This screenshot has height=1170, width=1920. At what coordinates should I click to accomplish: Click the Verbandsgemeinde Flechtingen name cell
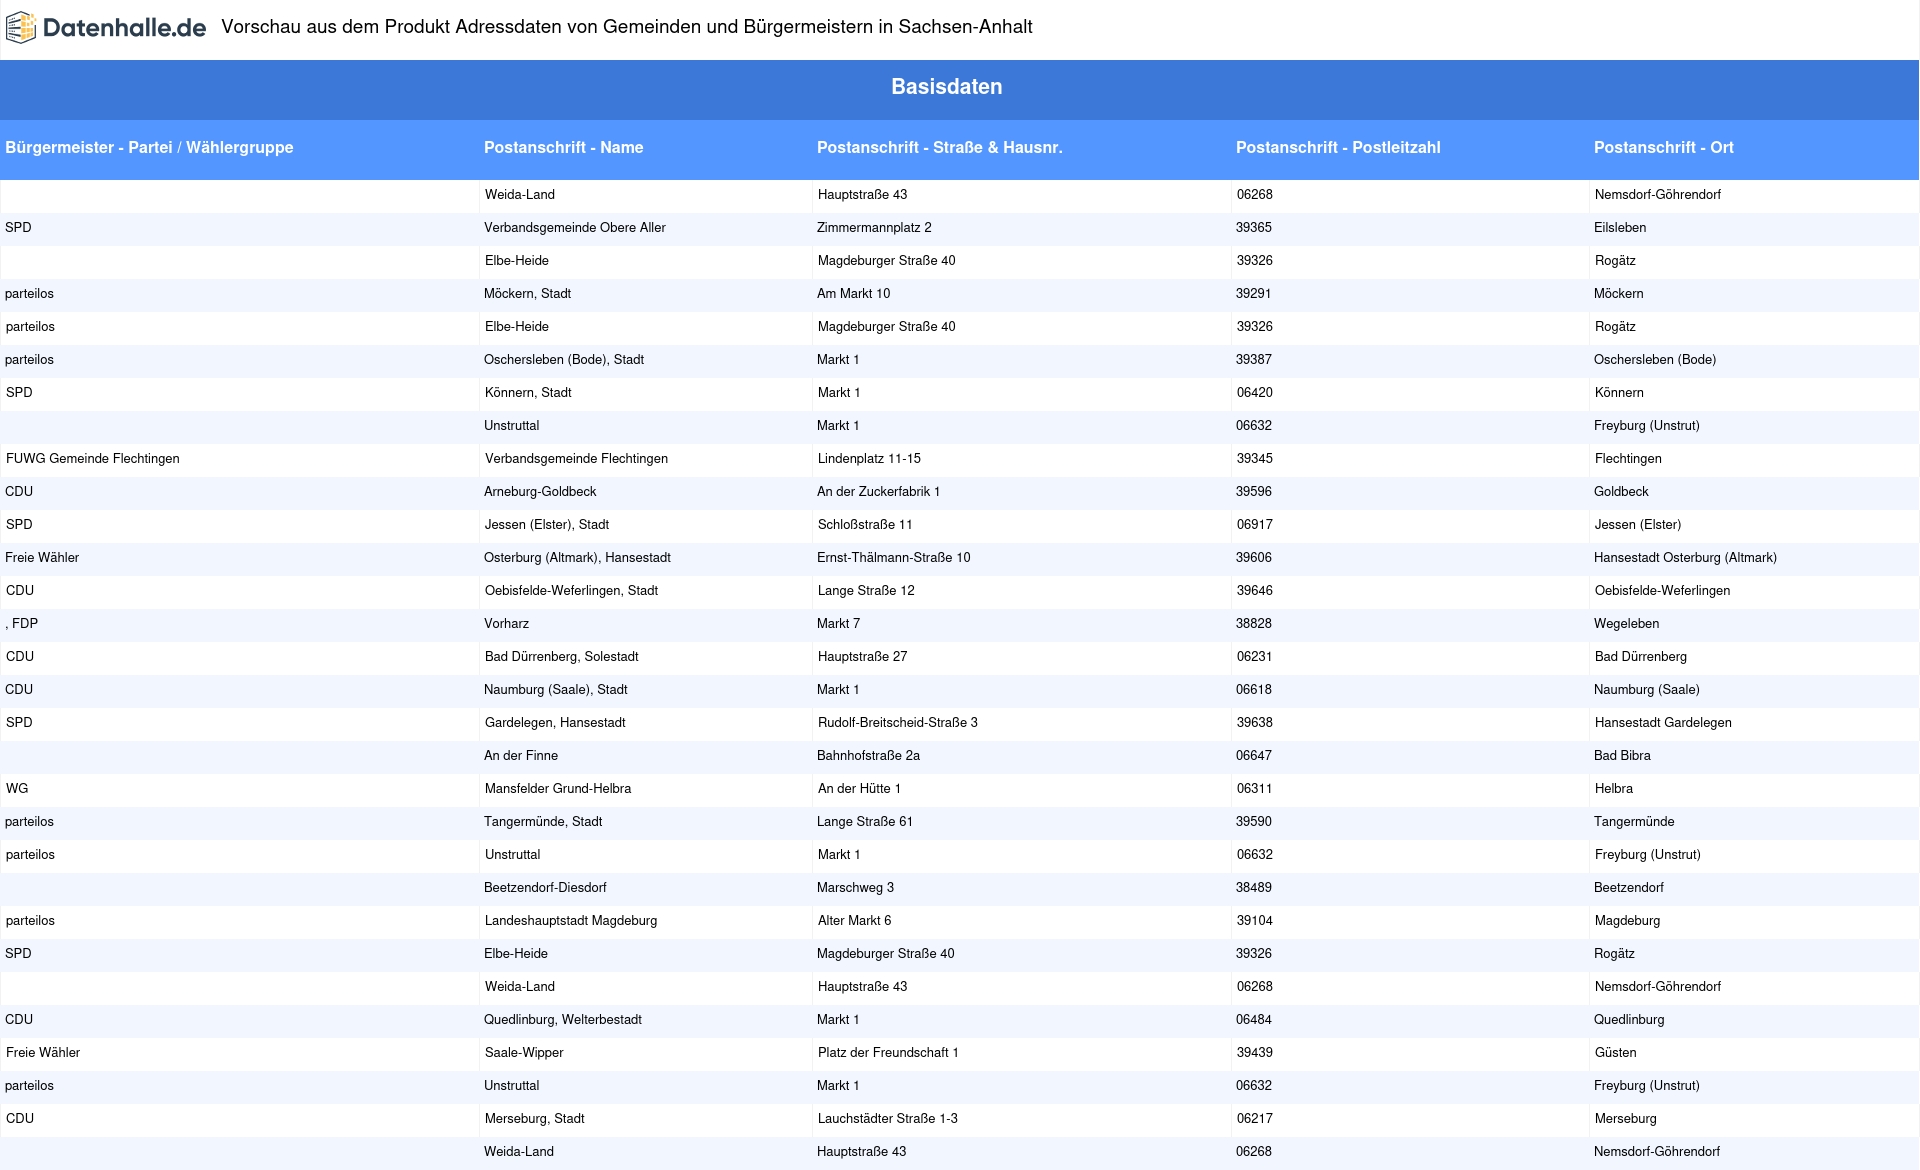click(x=576, y=459)
